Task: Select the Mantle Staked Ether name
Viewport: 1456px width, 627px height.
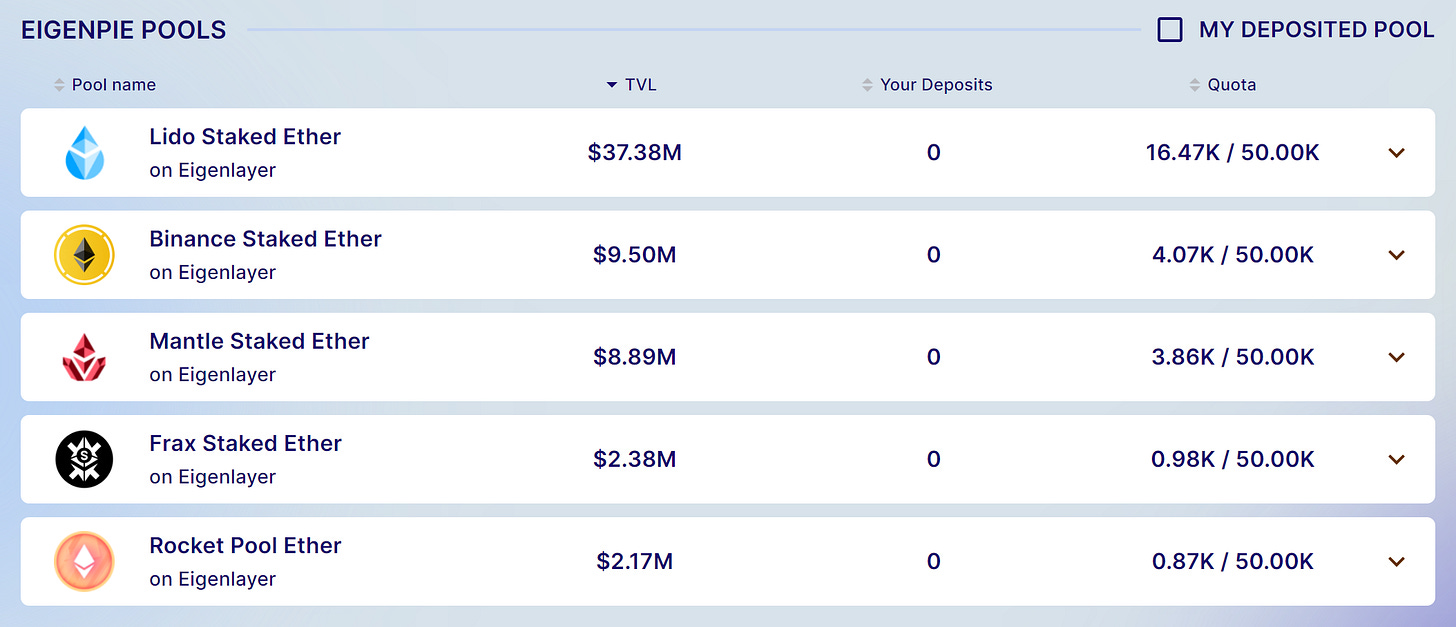Action: point(259,341)
